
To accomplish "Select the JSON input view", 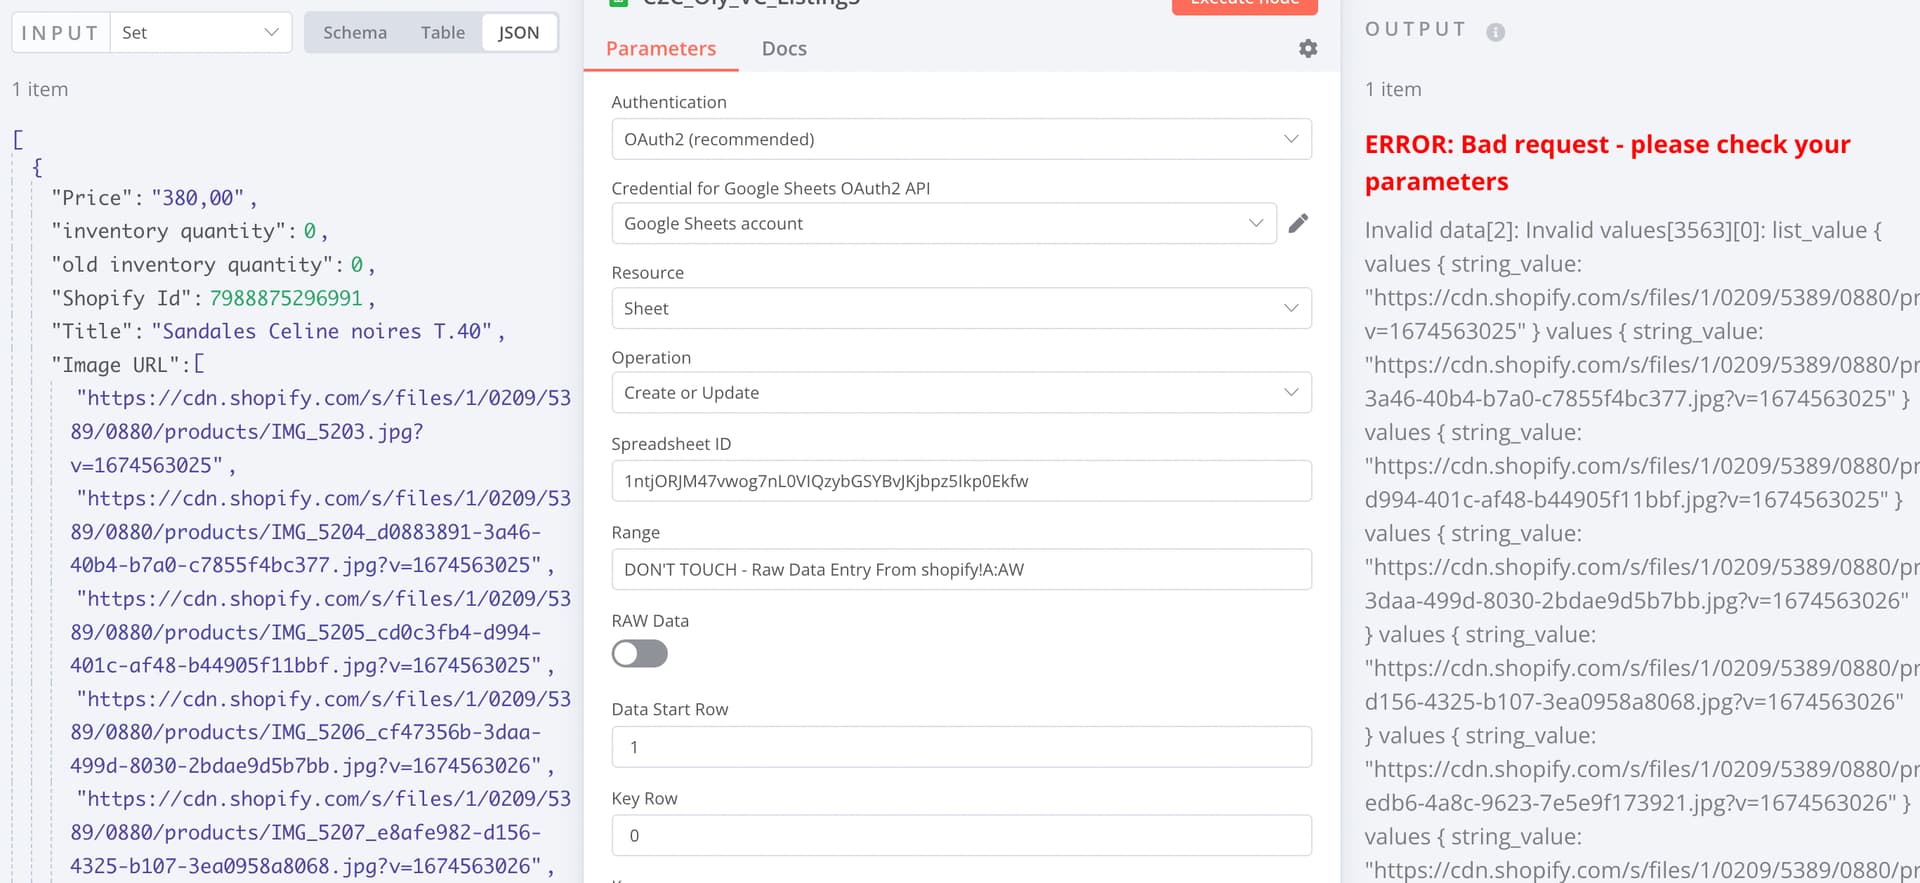I will [518, 33].
